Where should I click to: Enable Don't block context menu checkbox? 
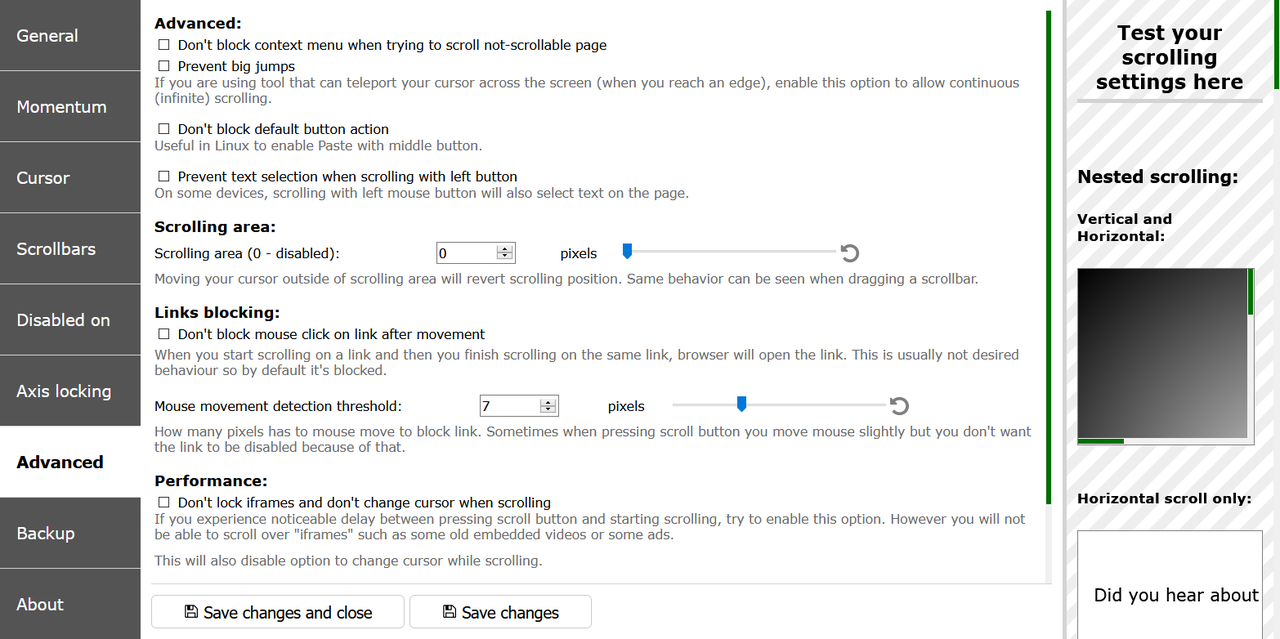[x=164, y=45]
